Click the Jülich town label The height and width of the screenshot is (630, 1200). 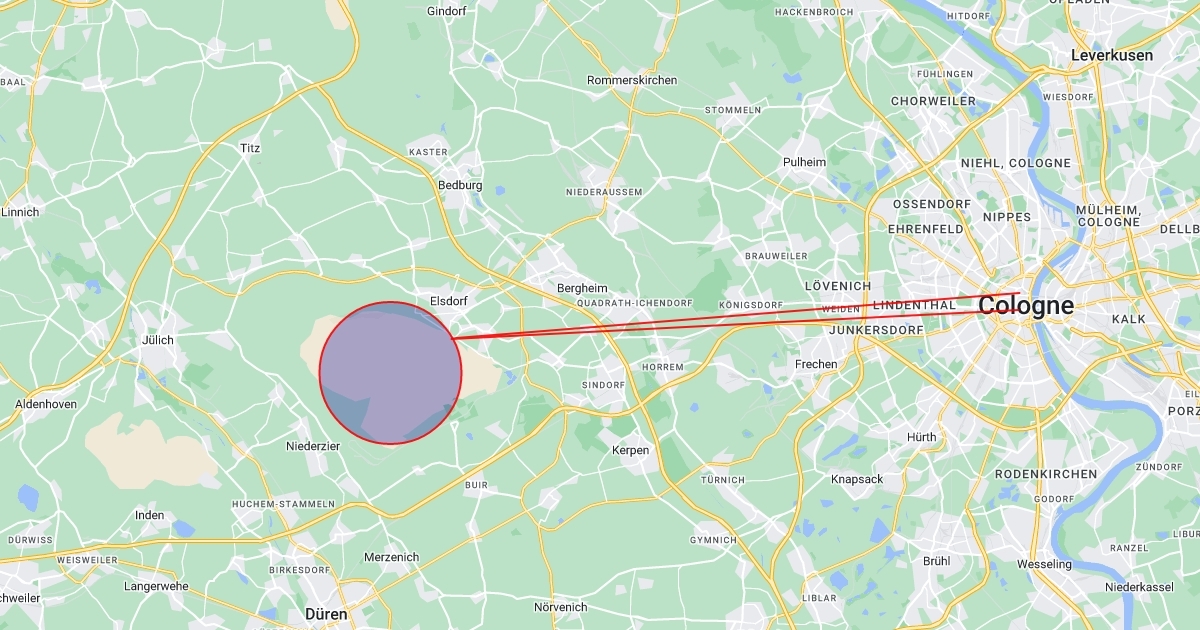pyautogui.click(x=157, y=340)
